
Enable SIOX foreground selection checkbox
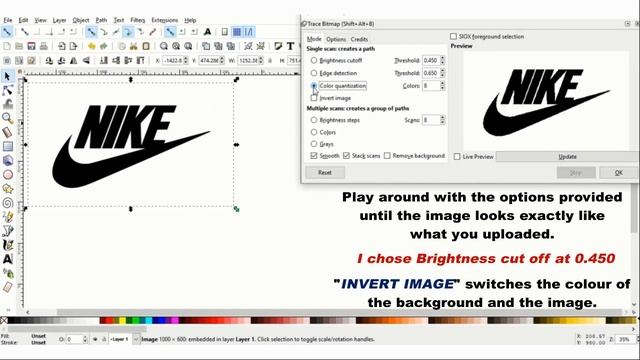(x=453, y=36)
